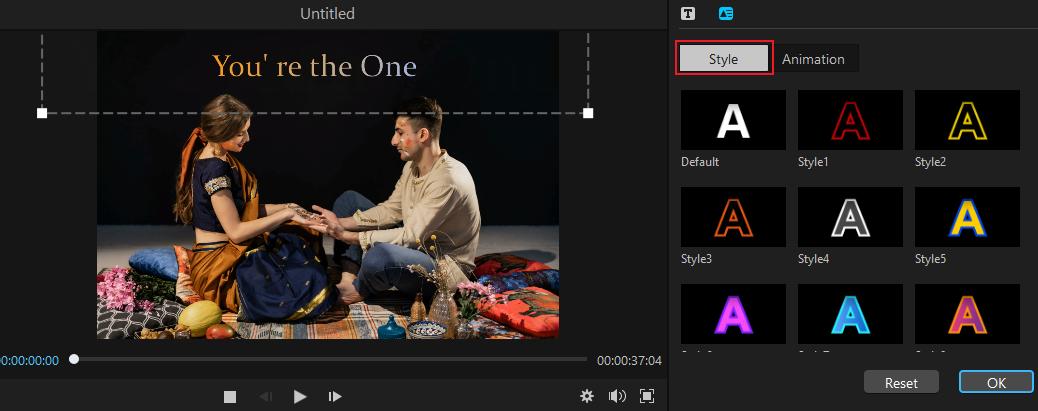Image resolution: width=1038 pixels, height=411 pixels.
Task: Apply Style1 red outline text preset
Action: coord(850,120)
